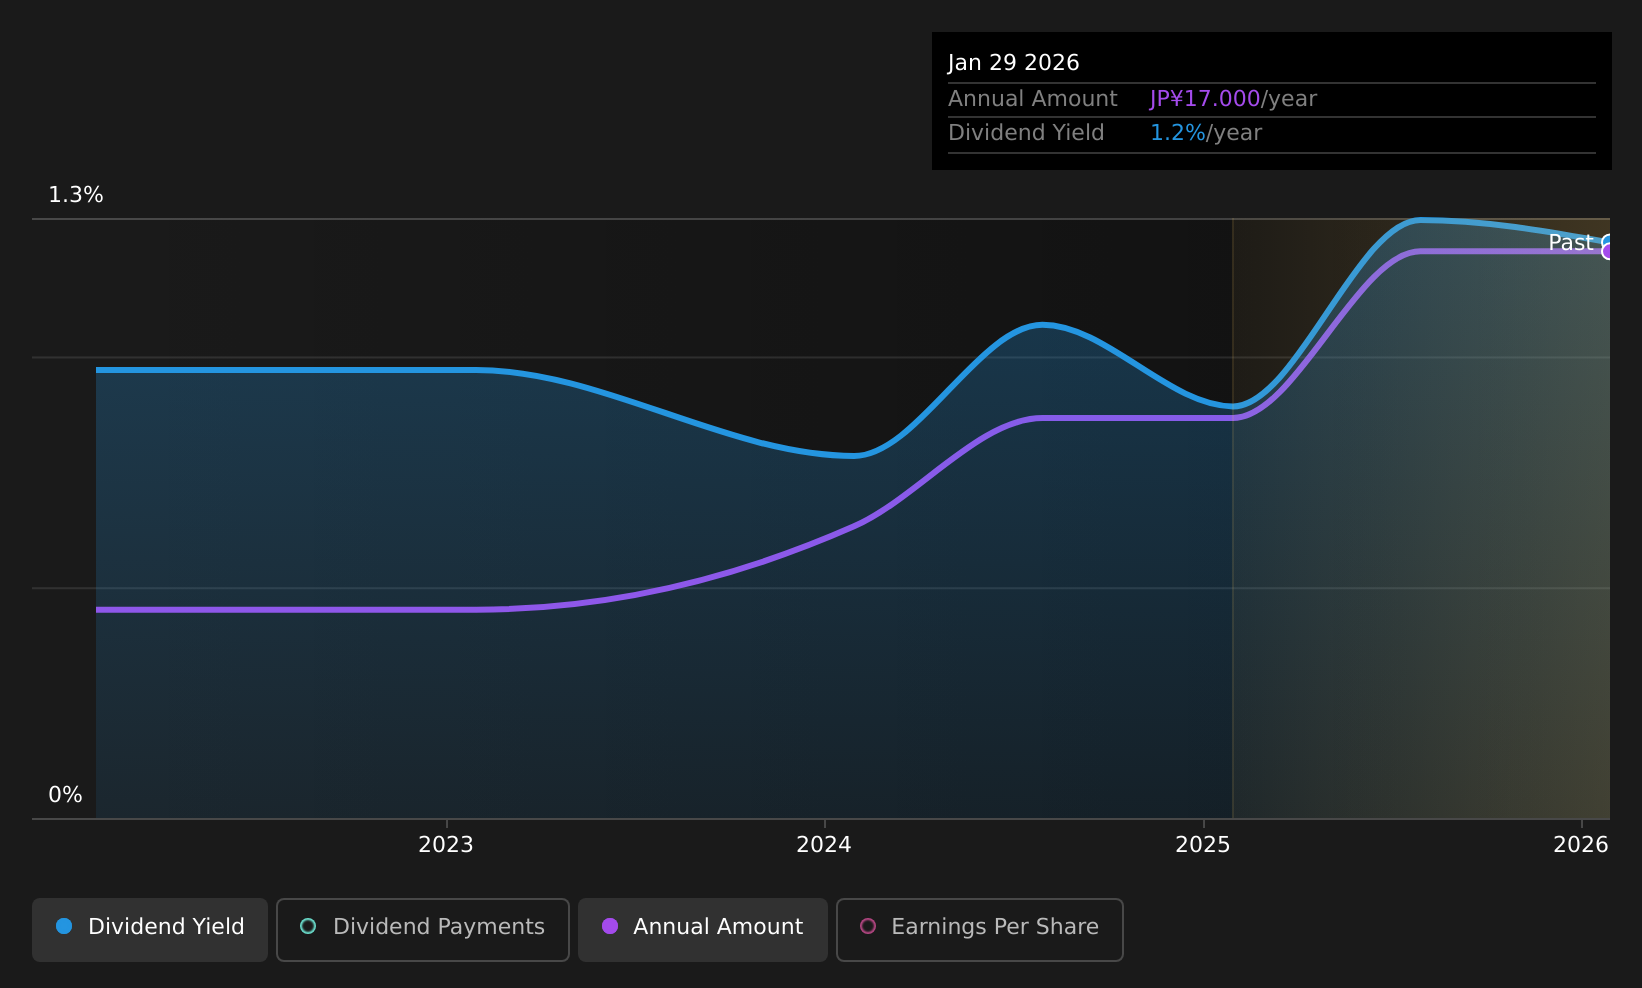Enable the Earnings Per Share series
1642x988 pixels.
[x=980, y=930]
